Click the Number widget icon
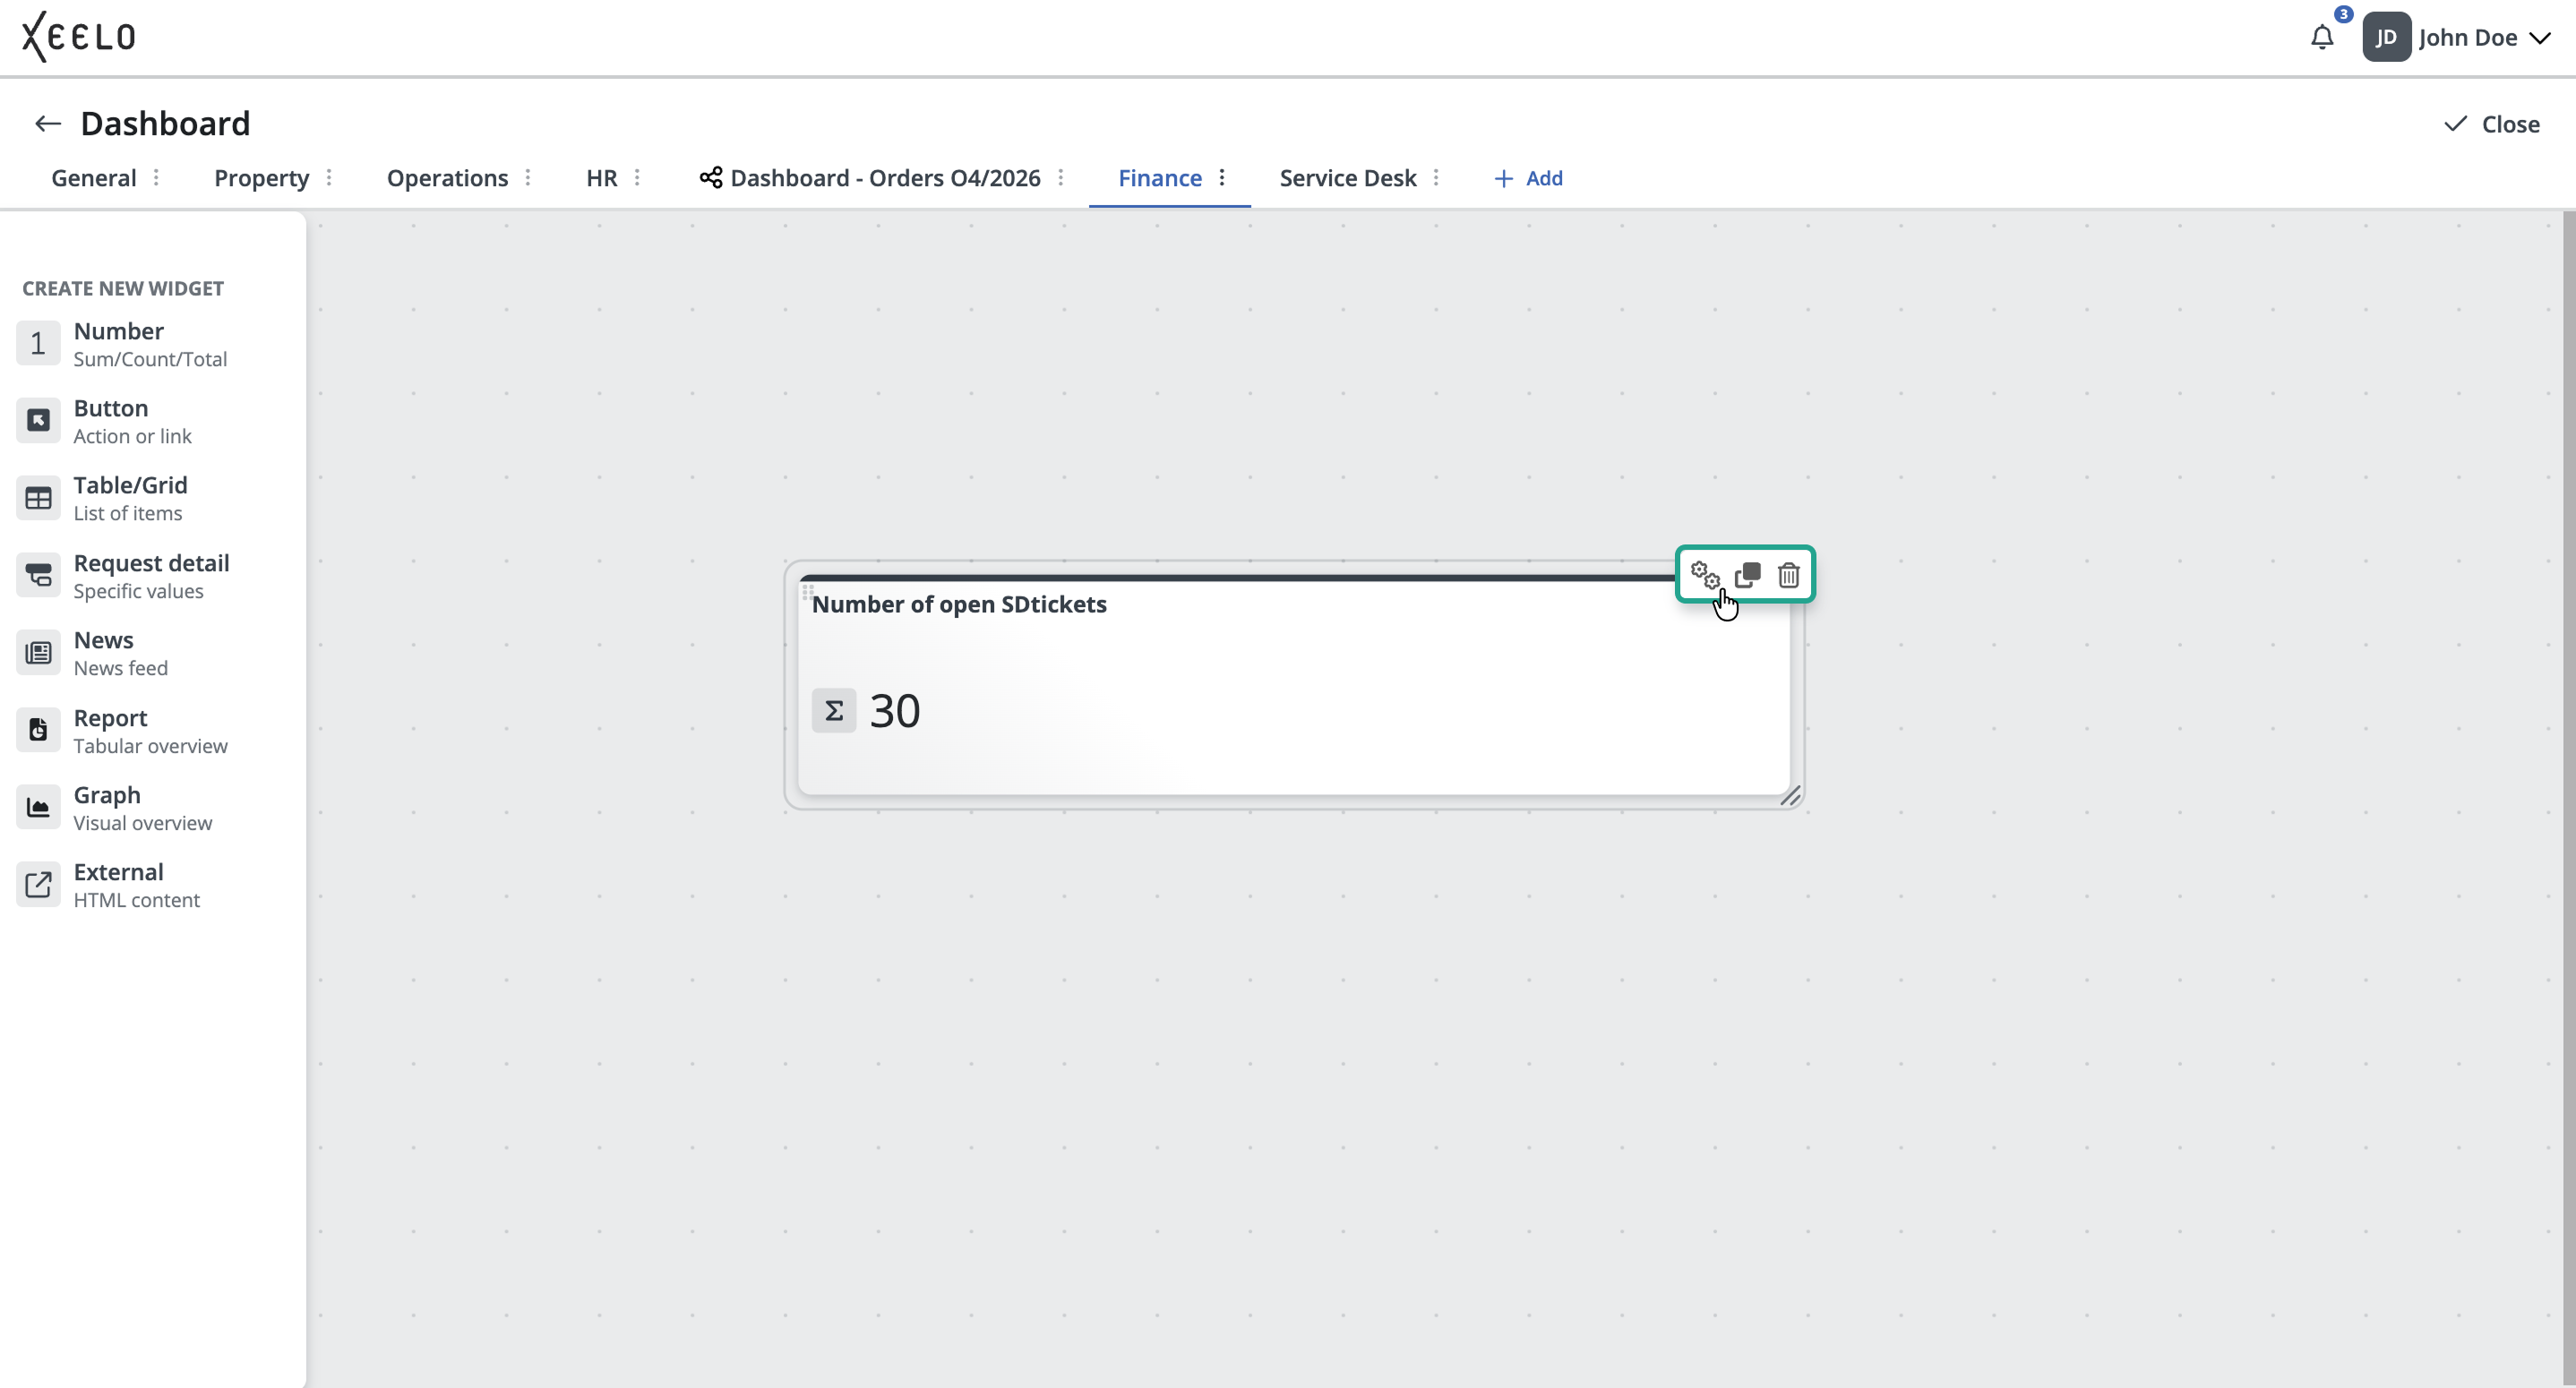The height and width of the screenshot is (1388, 2576). tap(38, 344)
